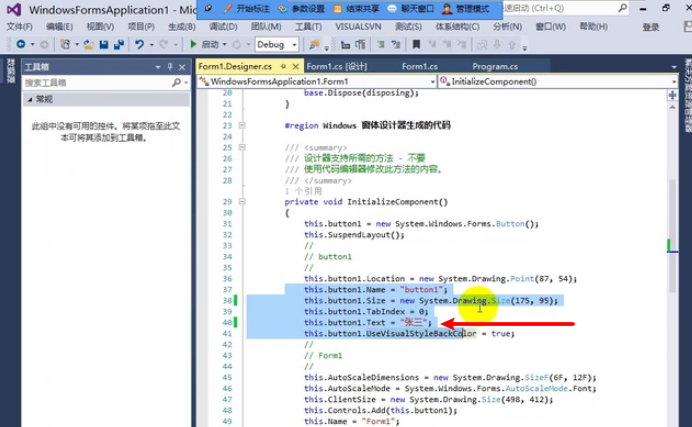Open the 文件(F) menu
Viewport: 692px width, 427px height.
click(19, 27)
